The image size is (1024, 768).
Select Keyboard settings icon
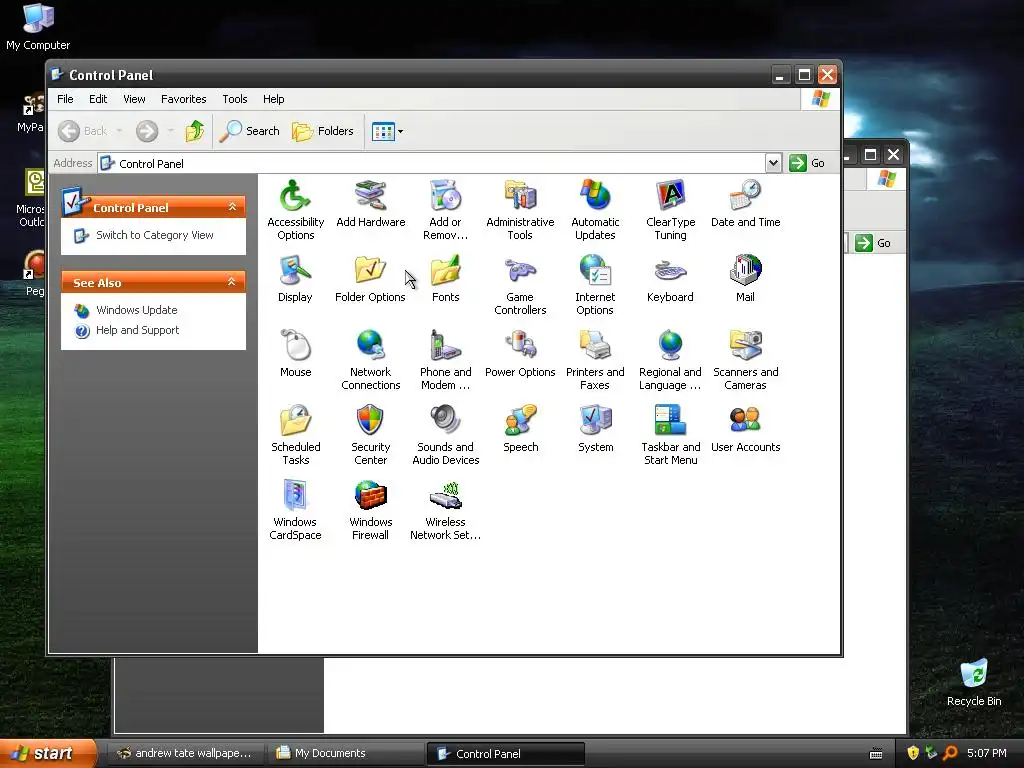pos(670,270)
